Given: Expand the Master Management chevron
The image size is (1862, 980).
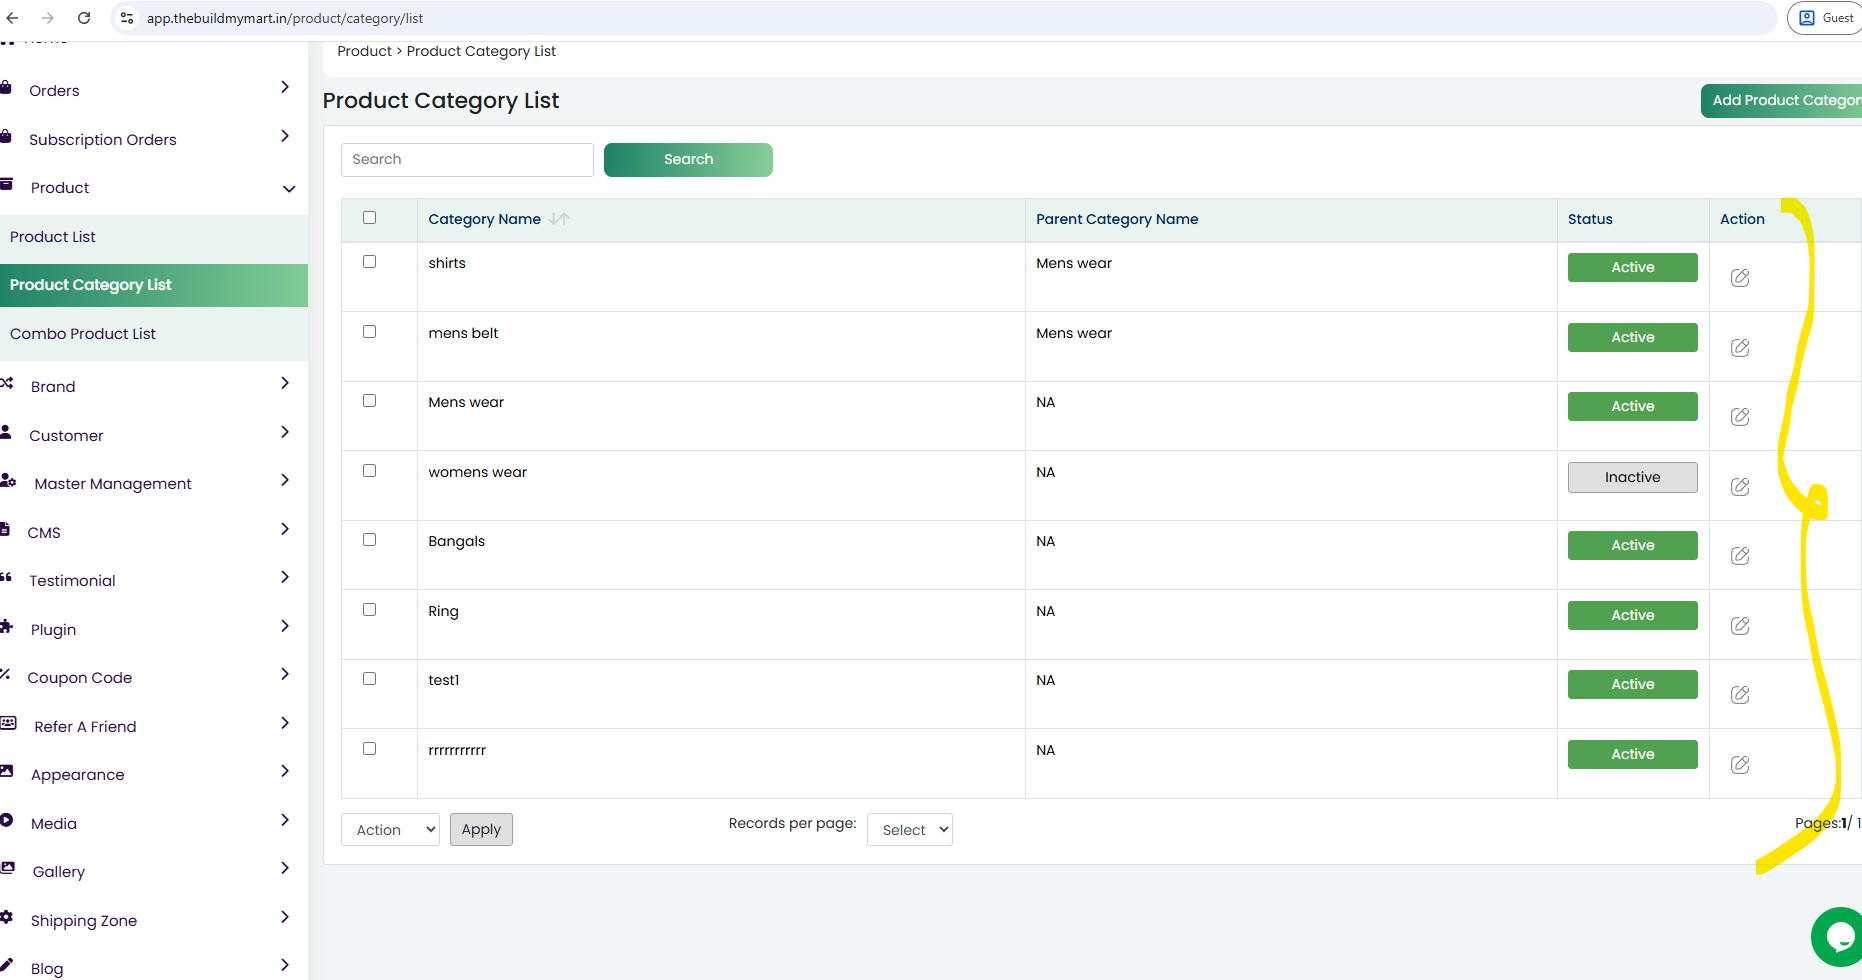Looking at the screenshot, I should pos(285,481).
